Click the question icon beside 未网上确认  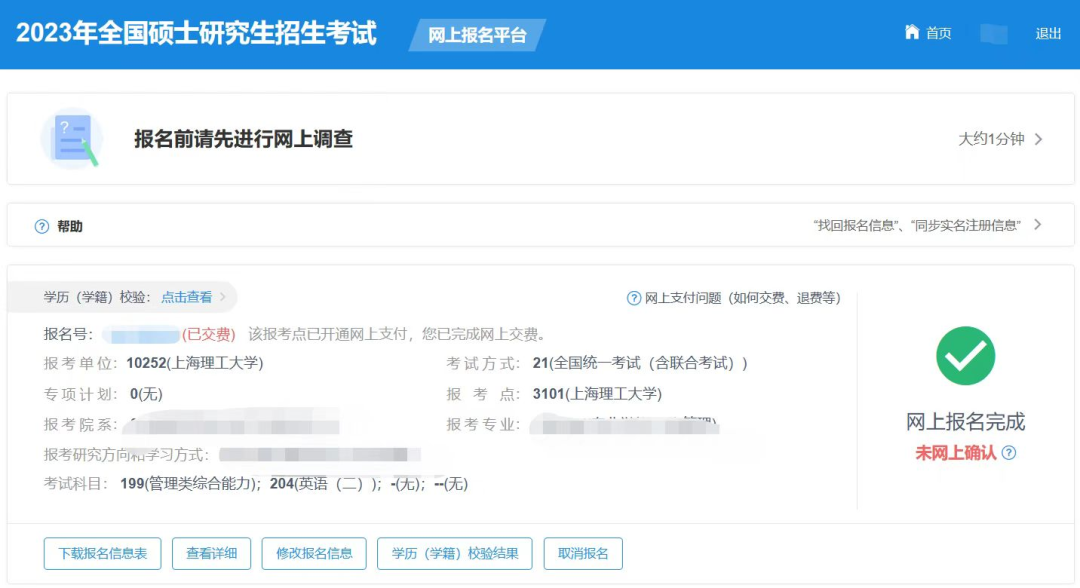point(1008,452)
